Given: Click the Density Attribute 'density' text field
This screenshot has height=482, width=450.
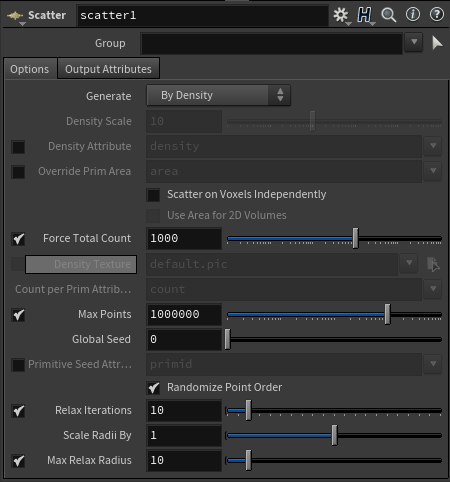Looking at the screenshot, I should pos(284,147).
